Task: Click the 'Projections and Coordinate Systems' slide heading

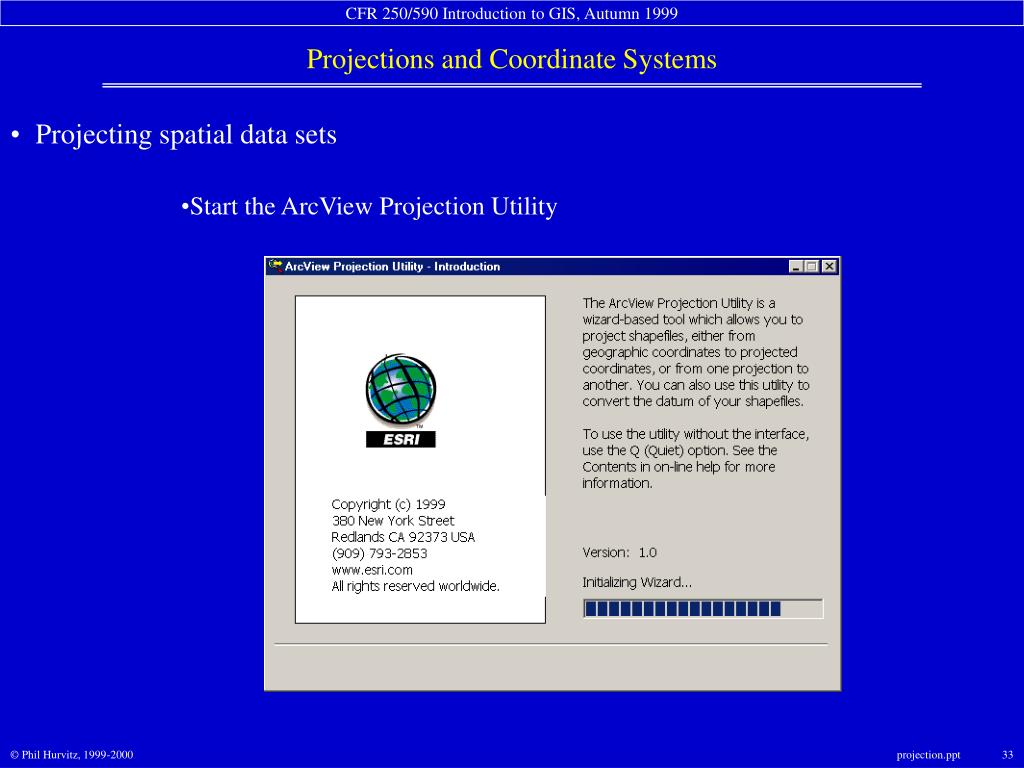Action: click(511, 59)
